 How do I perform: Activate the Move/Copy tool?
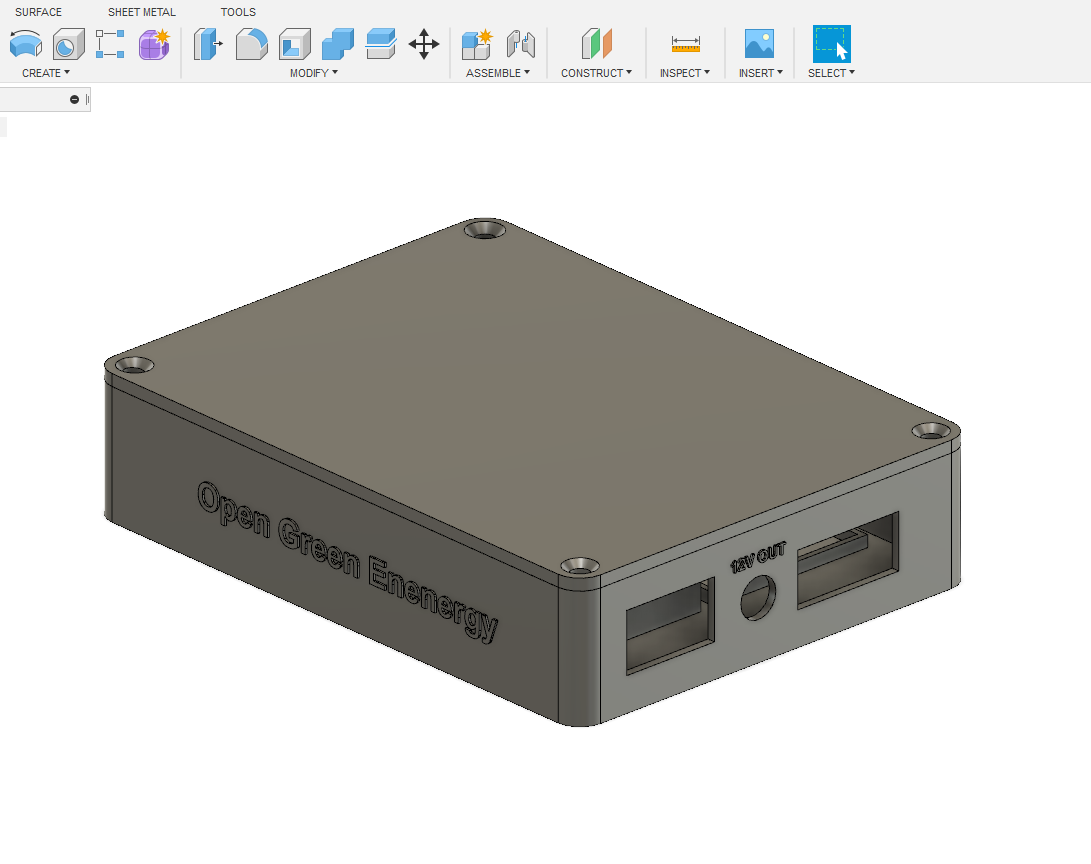point(424,44)
